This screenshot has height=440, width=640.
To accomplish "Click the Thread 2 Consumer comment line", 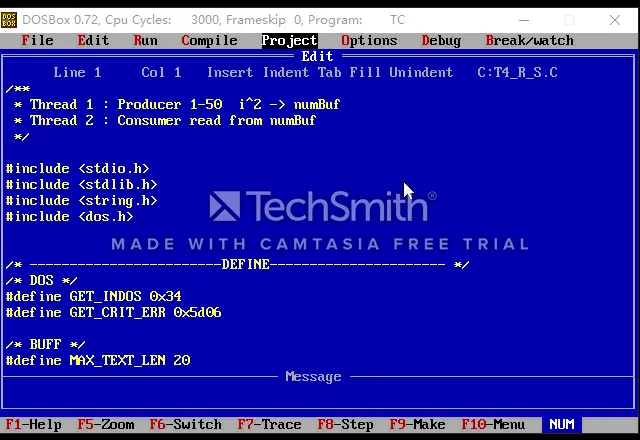I will pyautogui.click(x=165, y=120).
